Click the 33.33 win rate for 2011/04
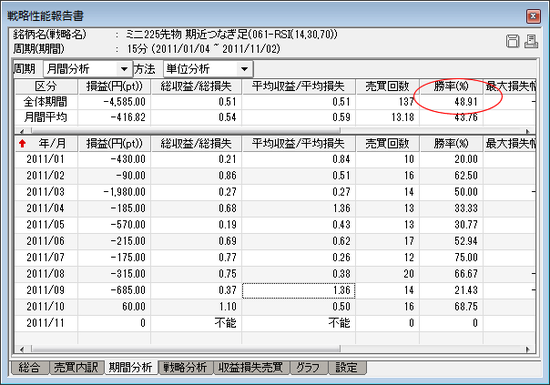The height and width of the screenshot is (385, 550). (451, 208)
